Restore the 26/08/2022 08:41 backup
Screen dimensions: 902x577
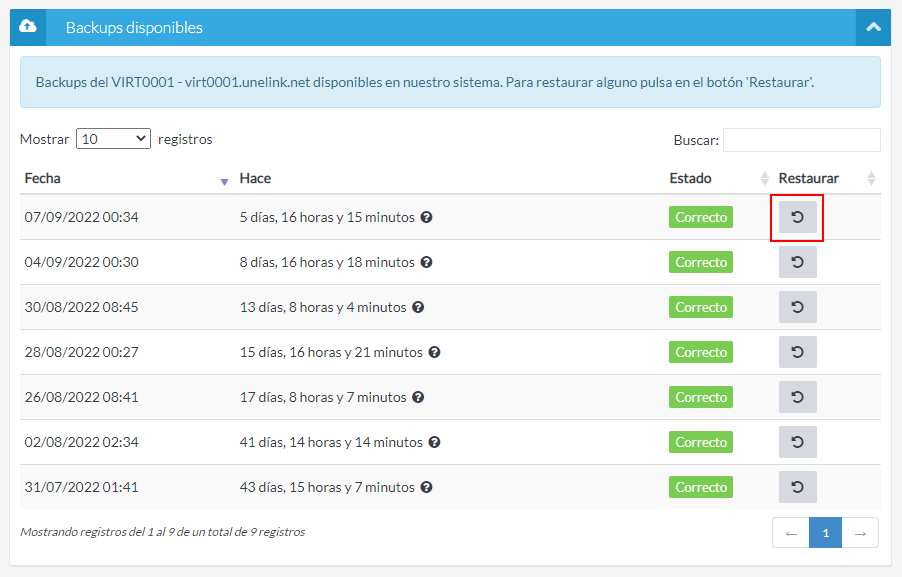point(797,397)
